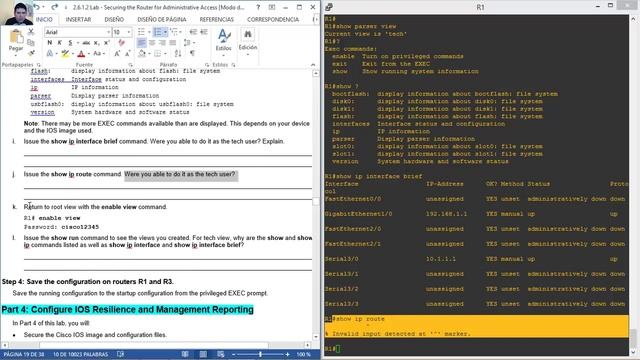Viewport: 640px width, 360px height.
Task: Activate the format painter brush
Action: (31, 53)
